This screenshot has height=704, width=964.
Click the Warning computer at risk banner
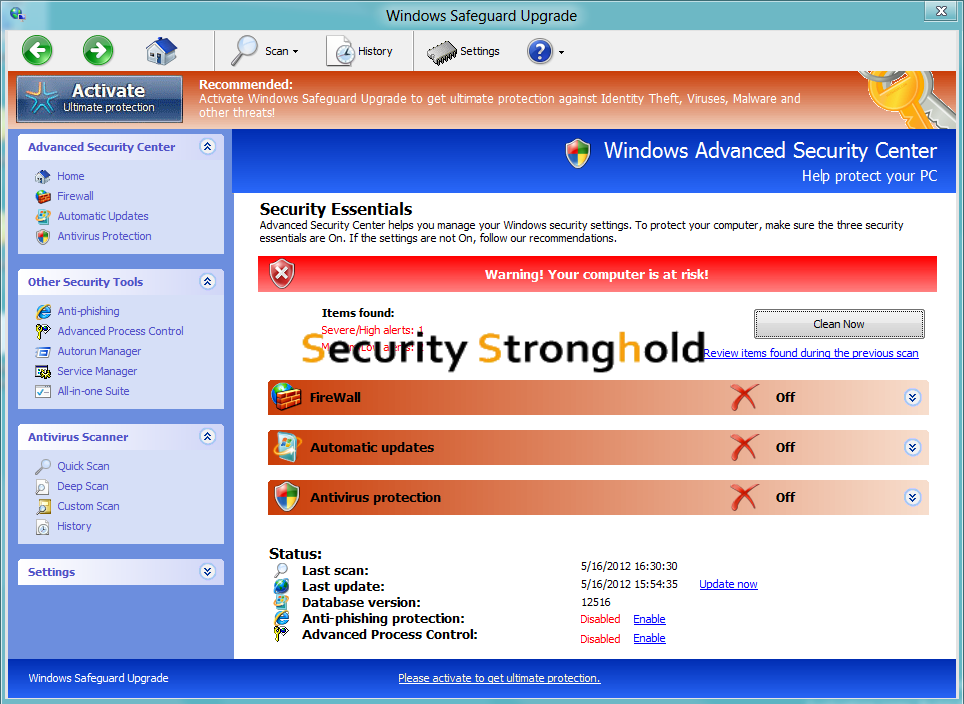[x=597, y=274]
